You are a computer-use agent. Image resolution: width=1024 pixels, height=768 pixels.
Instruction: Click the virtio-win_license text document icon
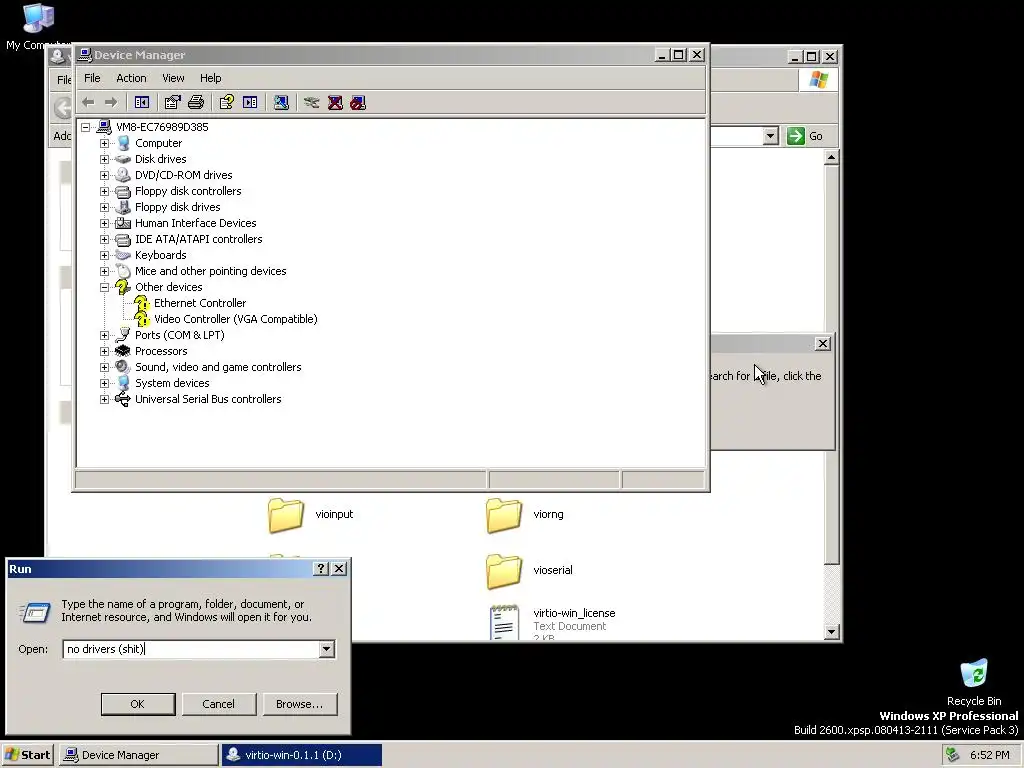pyautogui.click(x=504, y=622)
